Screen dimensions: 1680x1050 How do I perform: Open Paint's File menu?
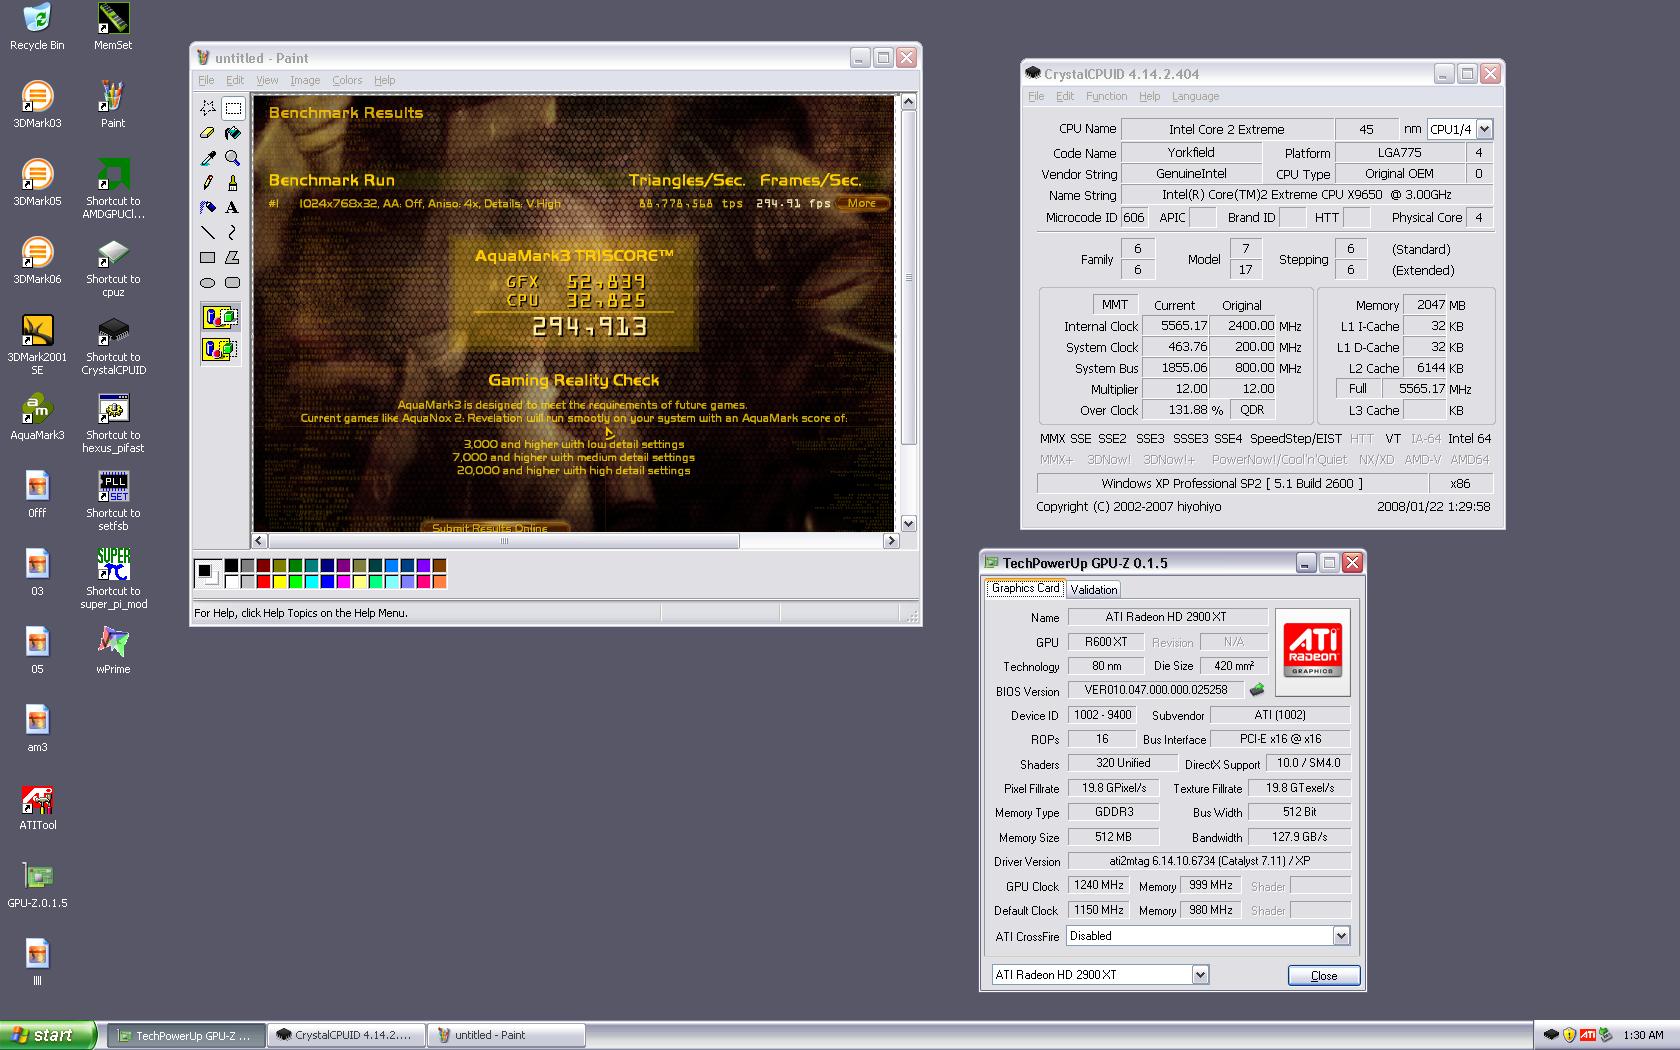[206, 80]
